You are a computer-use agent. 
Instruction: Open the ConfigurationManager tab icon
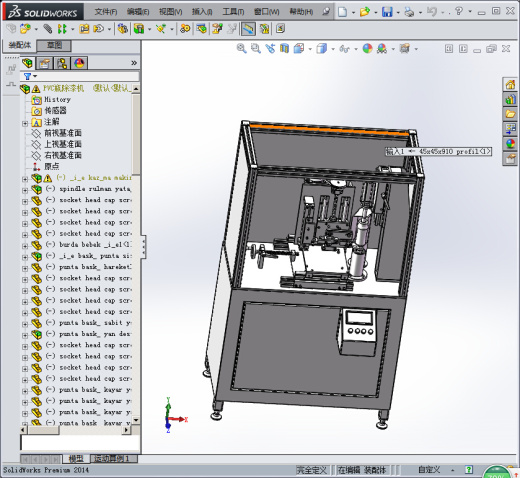click(x=62, y=63)
